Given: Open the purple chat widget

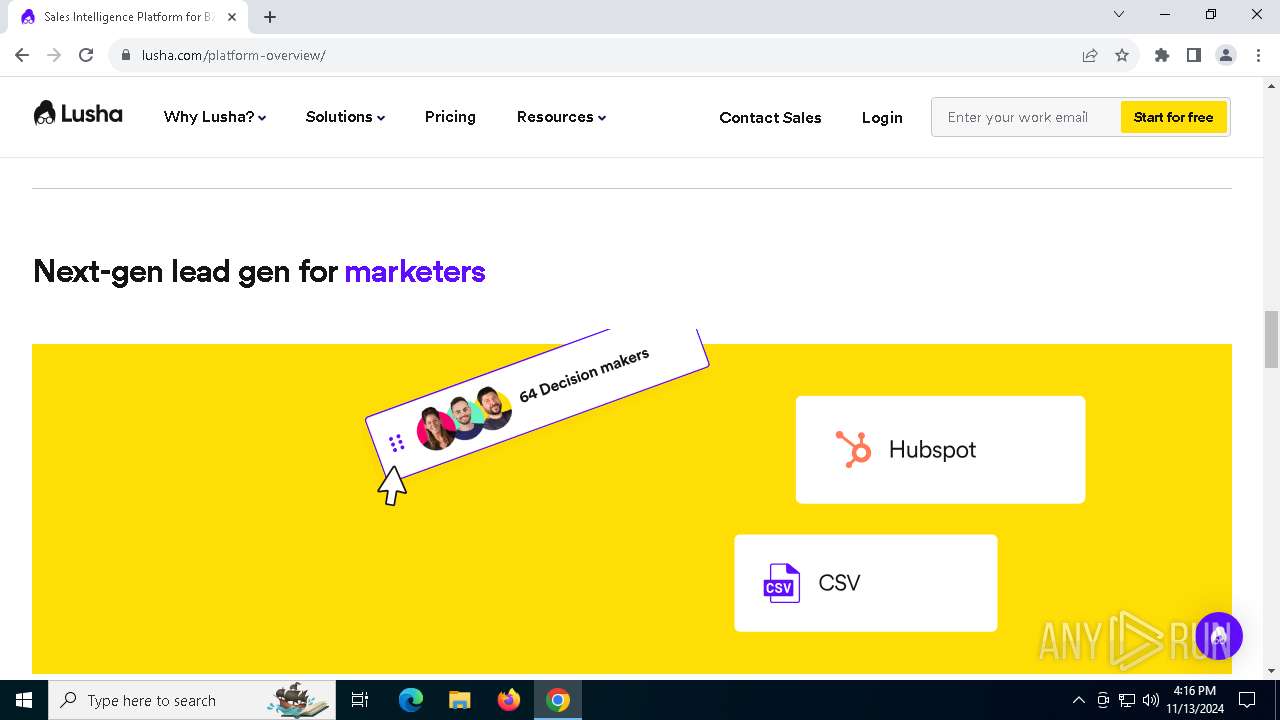Looking at the screenshot, I should coord(1218,636).
